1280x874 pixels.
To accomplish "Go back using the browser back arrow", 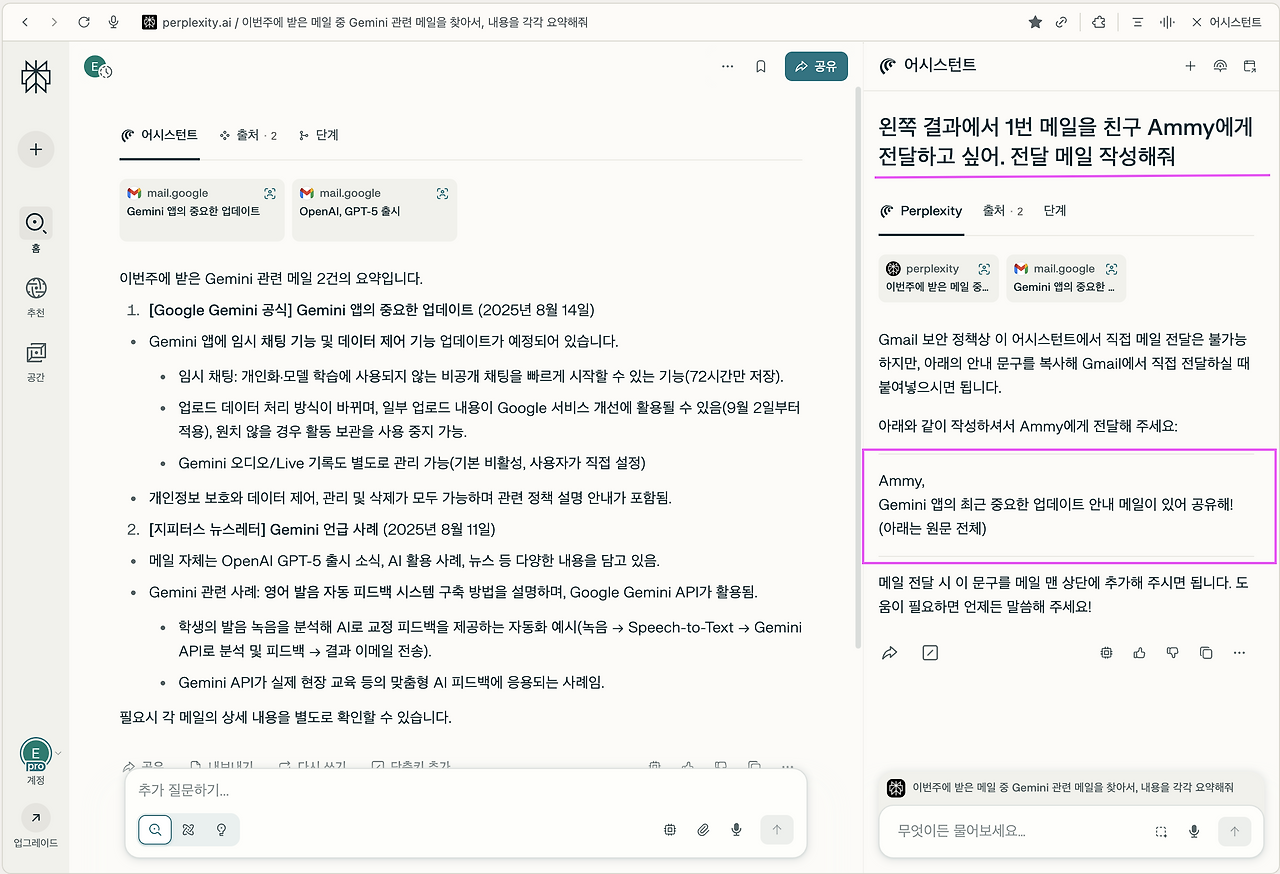I will click(25, 22).
